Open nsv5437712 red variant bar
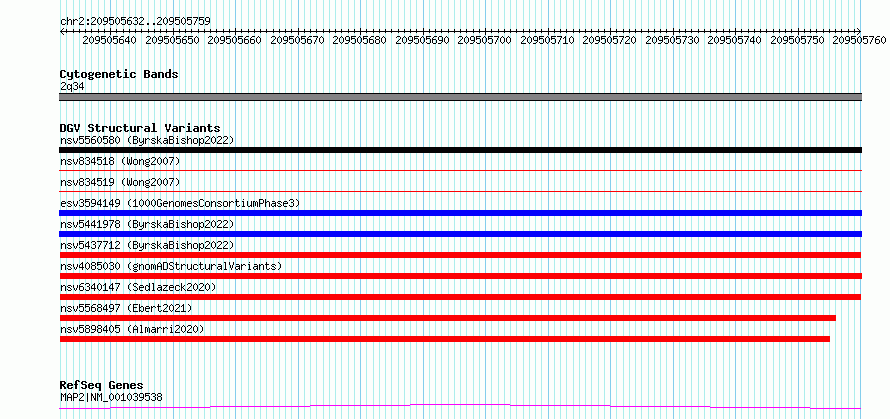The width and height of the screenshot is (890, 419). click(460, 255)
